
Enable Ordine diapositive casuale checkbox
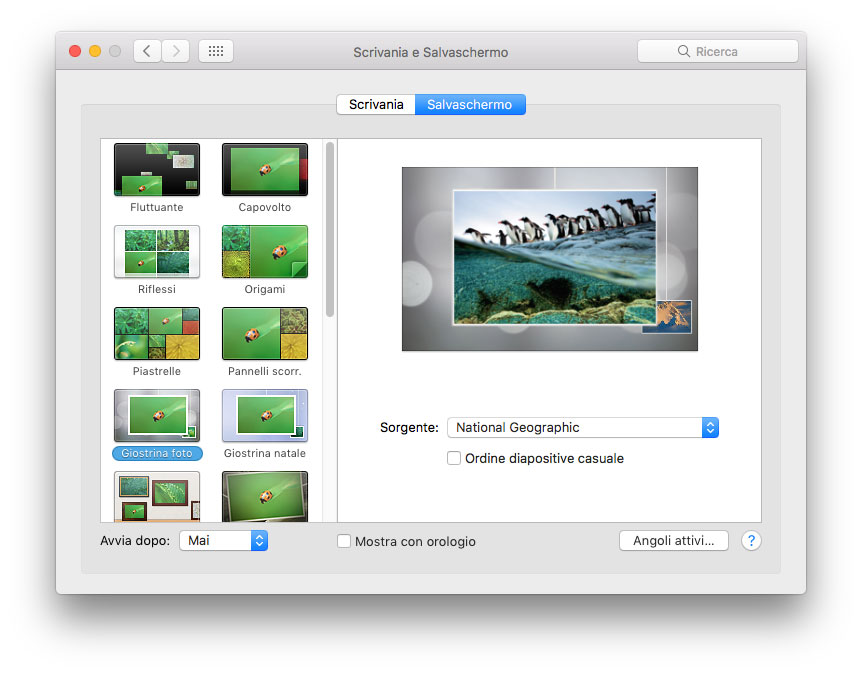454,458
